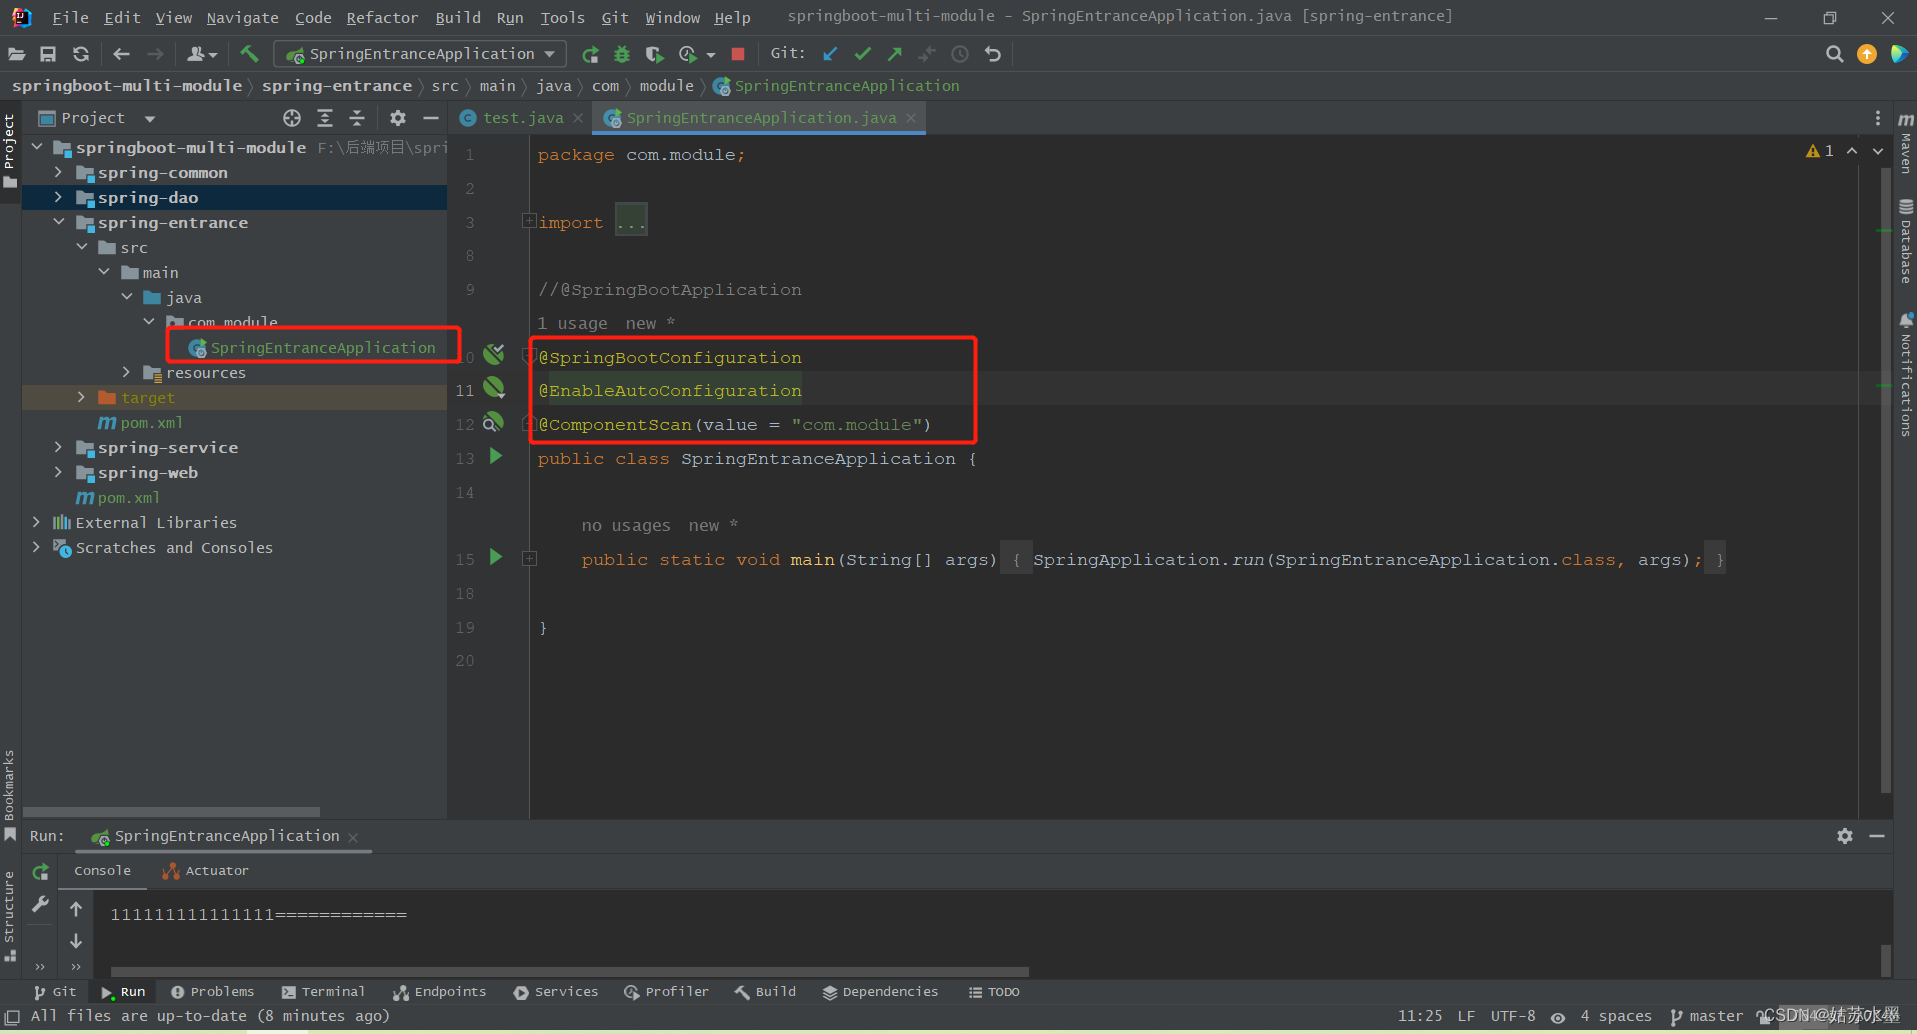This screenshot has height=1034, width=1917.
Task: Open project folder icon in main toolbar
Action: [16, 54]
